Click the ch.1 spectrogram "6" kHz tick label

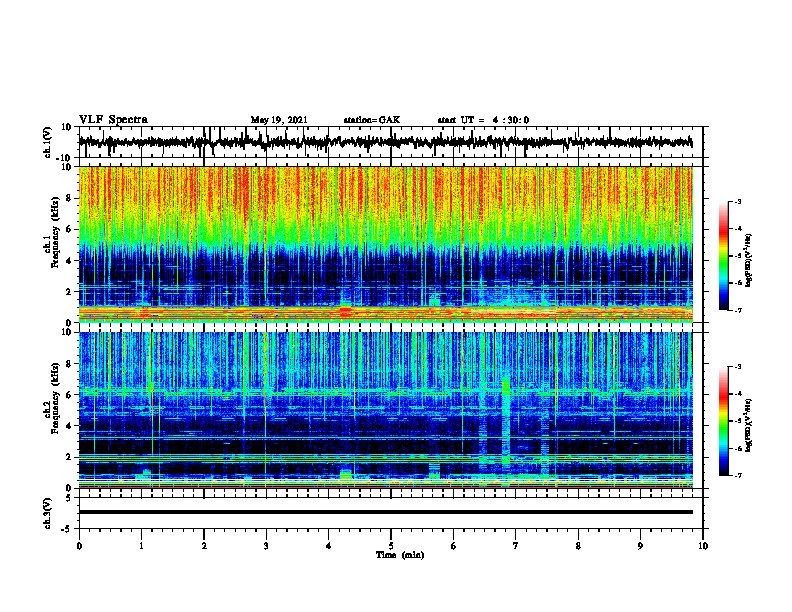pyautogui.click(x=69, y=229)
